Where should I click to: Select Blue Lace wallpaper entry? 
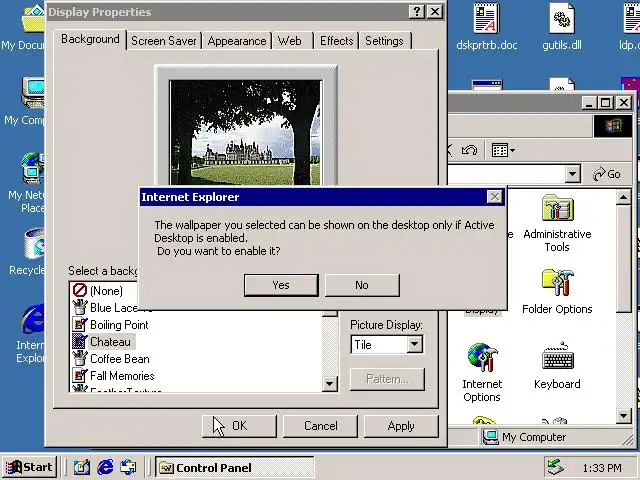[x=113, y=308]
